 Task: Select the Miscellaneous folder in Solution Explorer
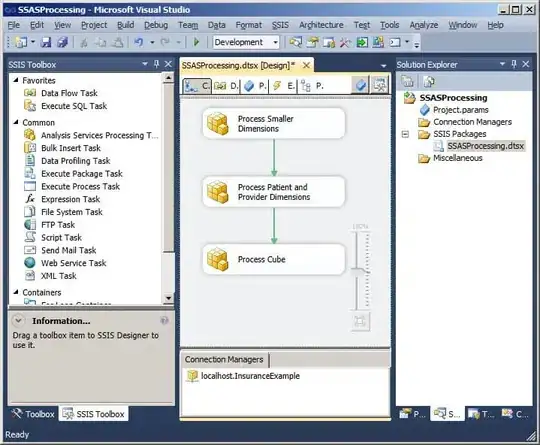point(451,158)
